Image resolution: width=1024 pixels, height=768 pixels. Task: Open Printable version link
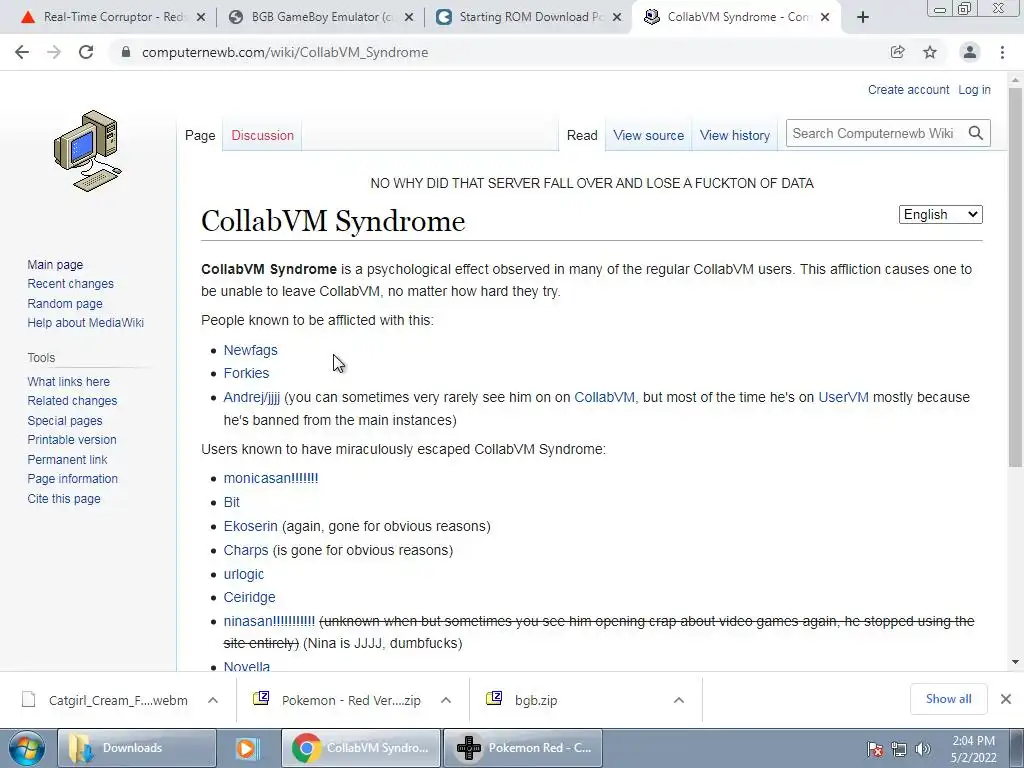pos(72,440)
